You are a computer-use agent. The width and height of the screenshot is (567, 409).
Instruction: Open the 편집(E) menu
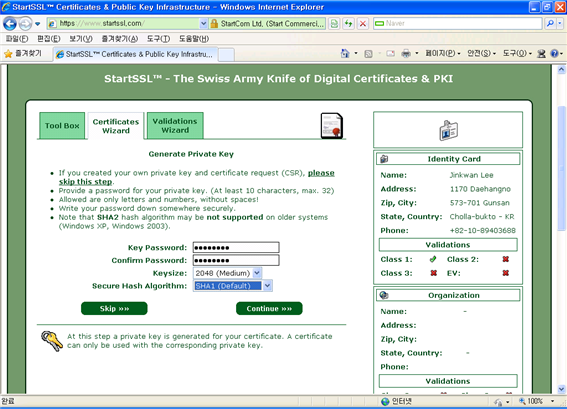tap(49, 39)
